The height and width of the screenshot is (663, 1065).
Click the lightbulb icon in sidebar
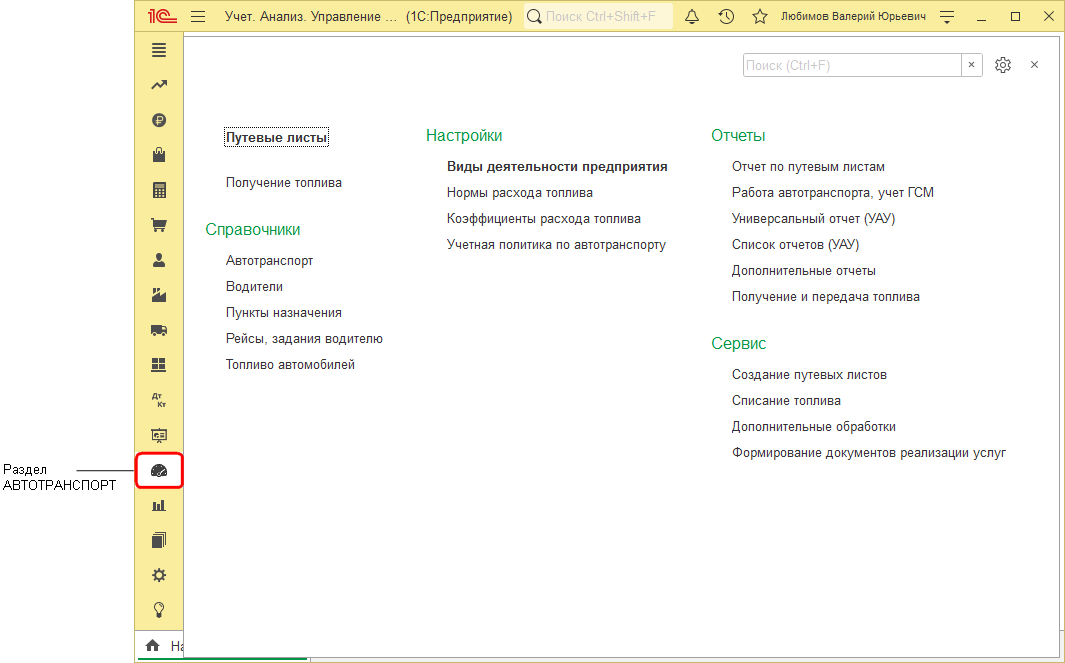click(x=159, y=610)
